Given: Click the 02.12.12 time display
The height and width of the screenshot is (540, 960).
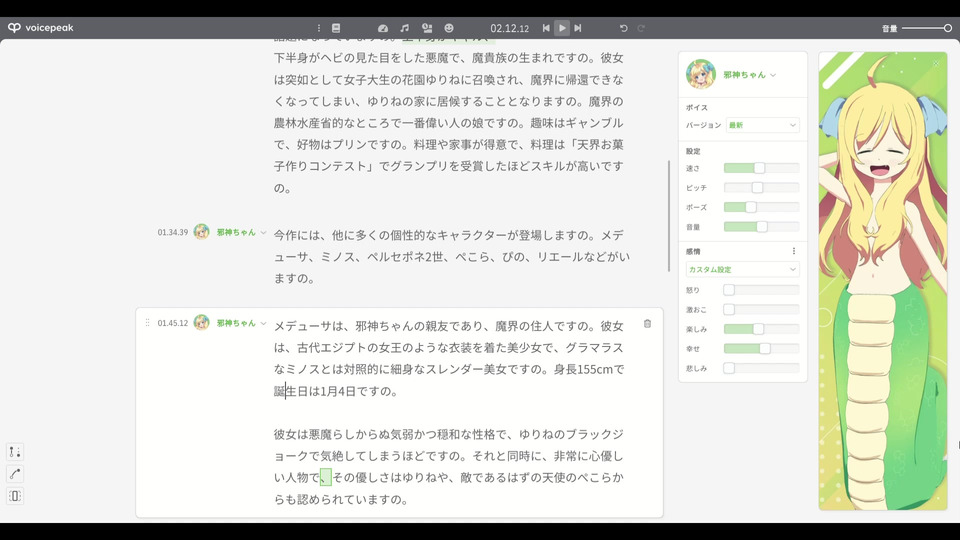Looking at the screenshot, I should pos(509,28).
